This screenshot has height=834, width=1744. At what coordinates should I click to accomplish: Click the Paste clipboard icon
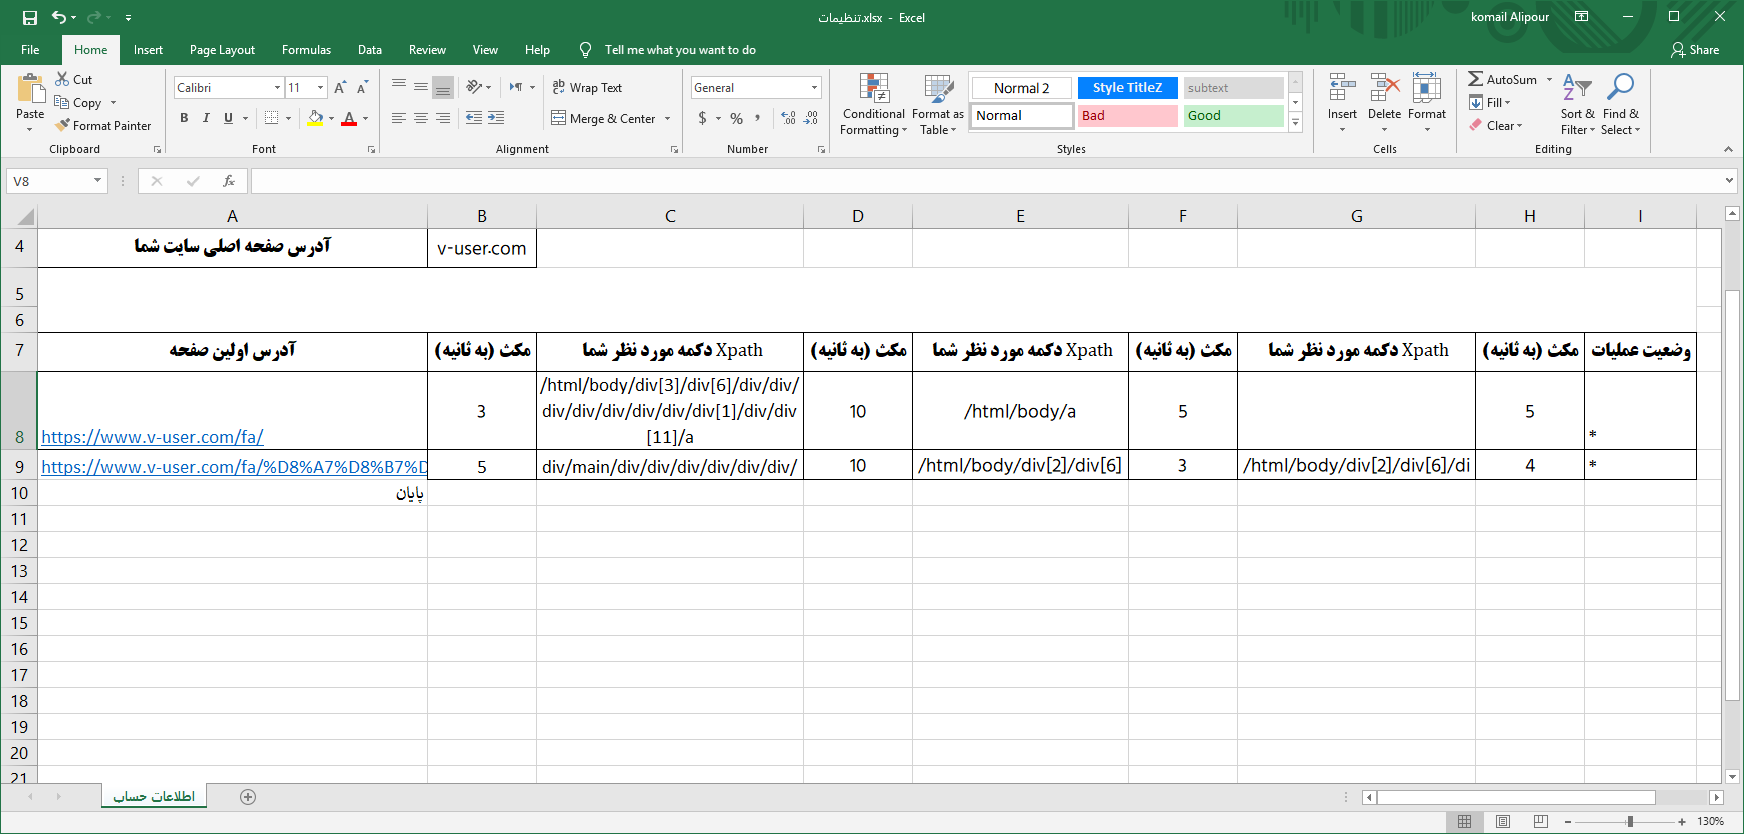click(30, 90)
